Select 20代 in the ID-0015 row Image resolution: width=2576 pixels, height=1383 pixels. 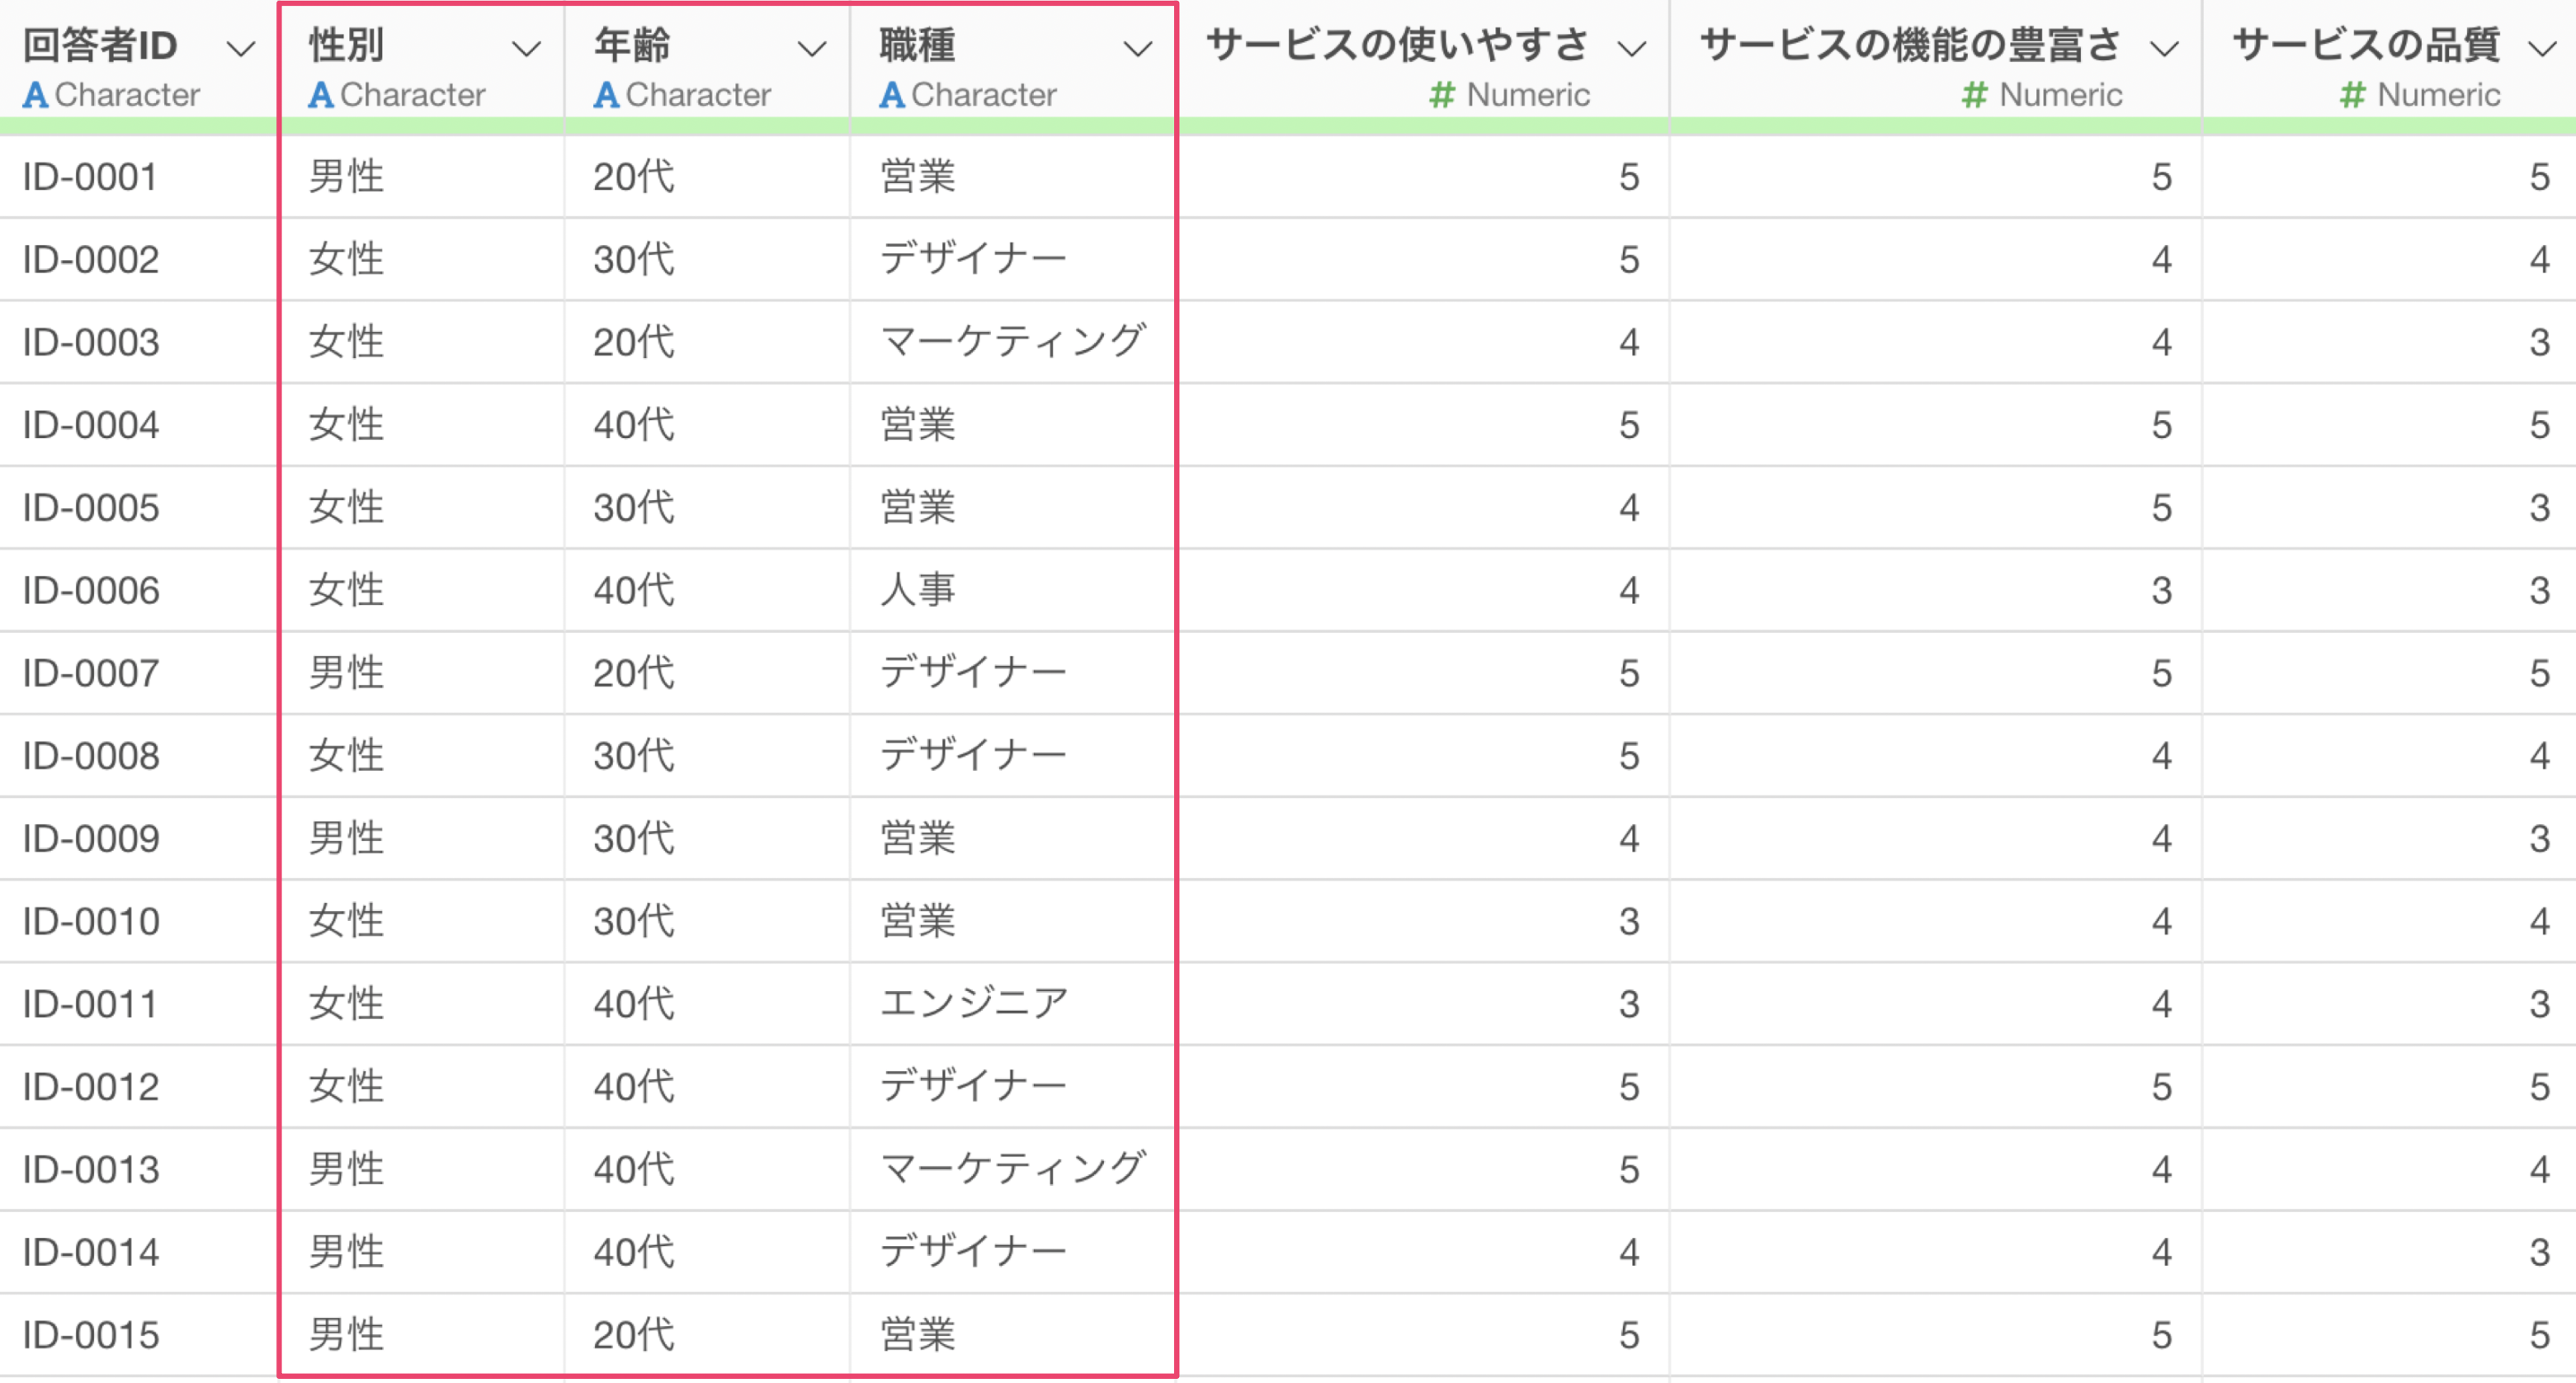[x=634, y=1335]
